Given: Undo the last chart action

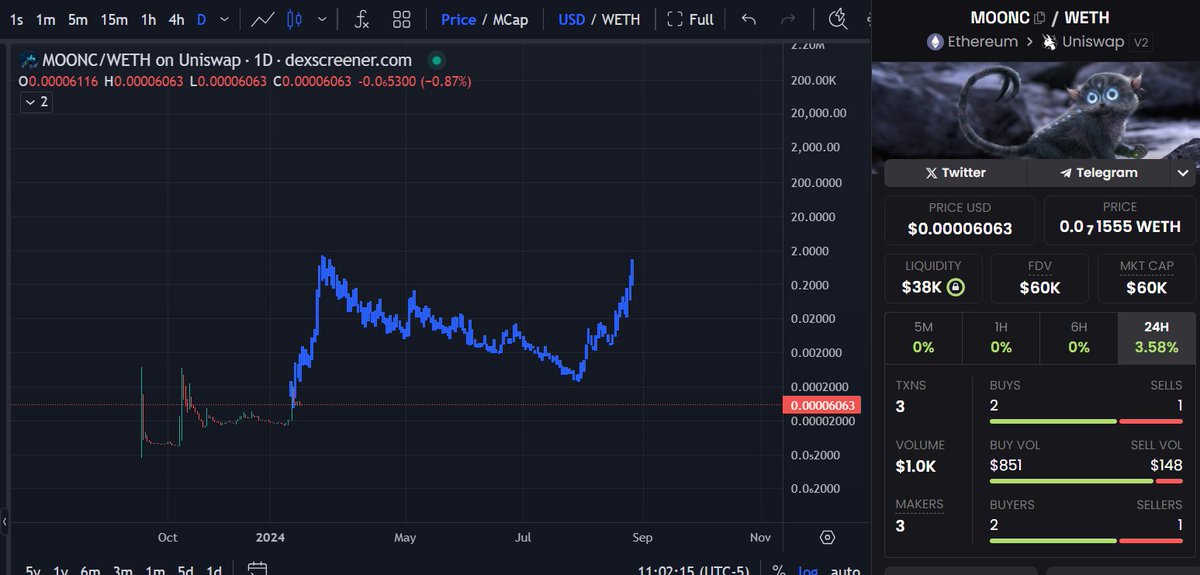Looking at the screenshot, I should pyautogui.click(x=749, y=19).
